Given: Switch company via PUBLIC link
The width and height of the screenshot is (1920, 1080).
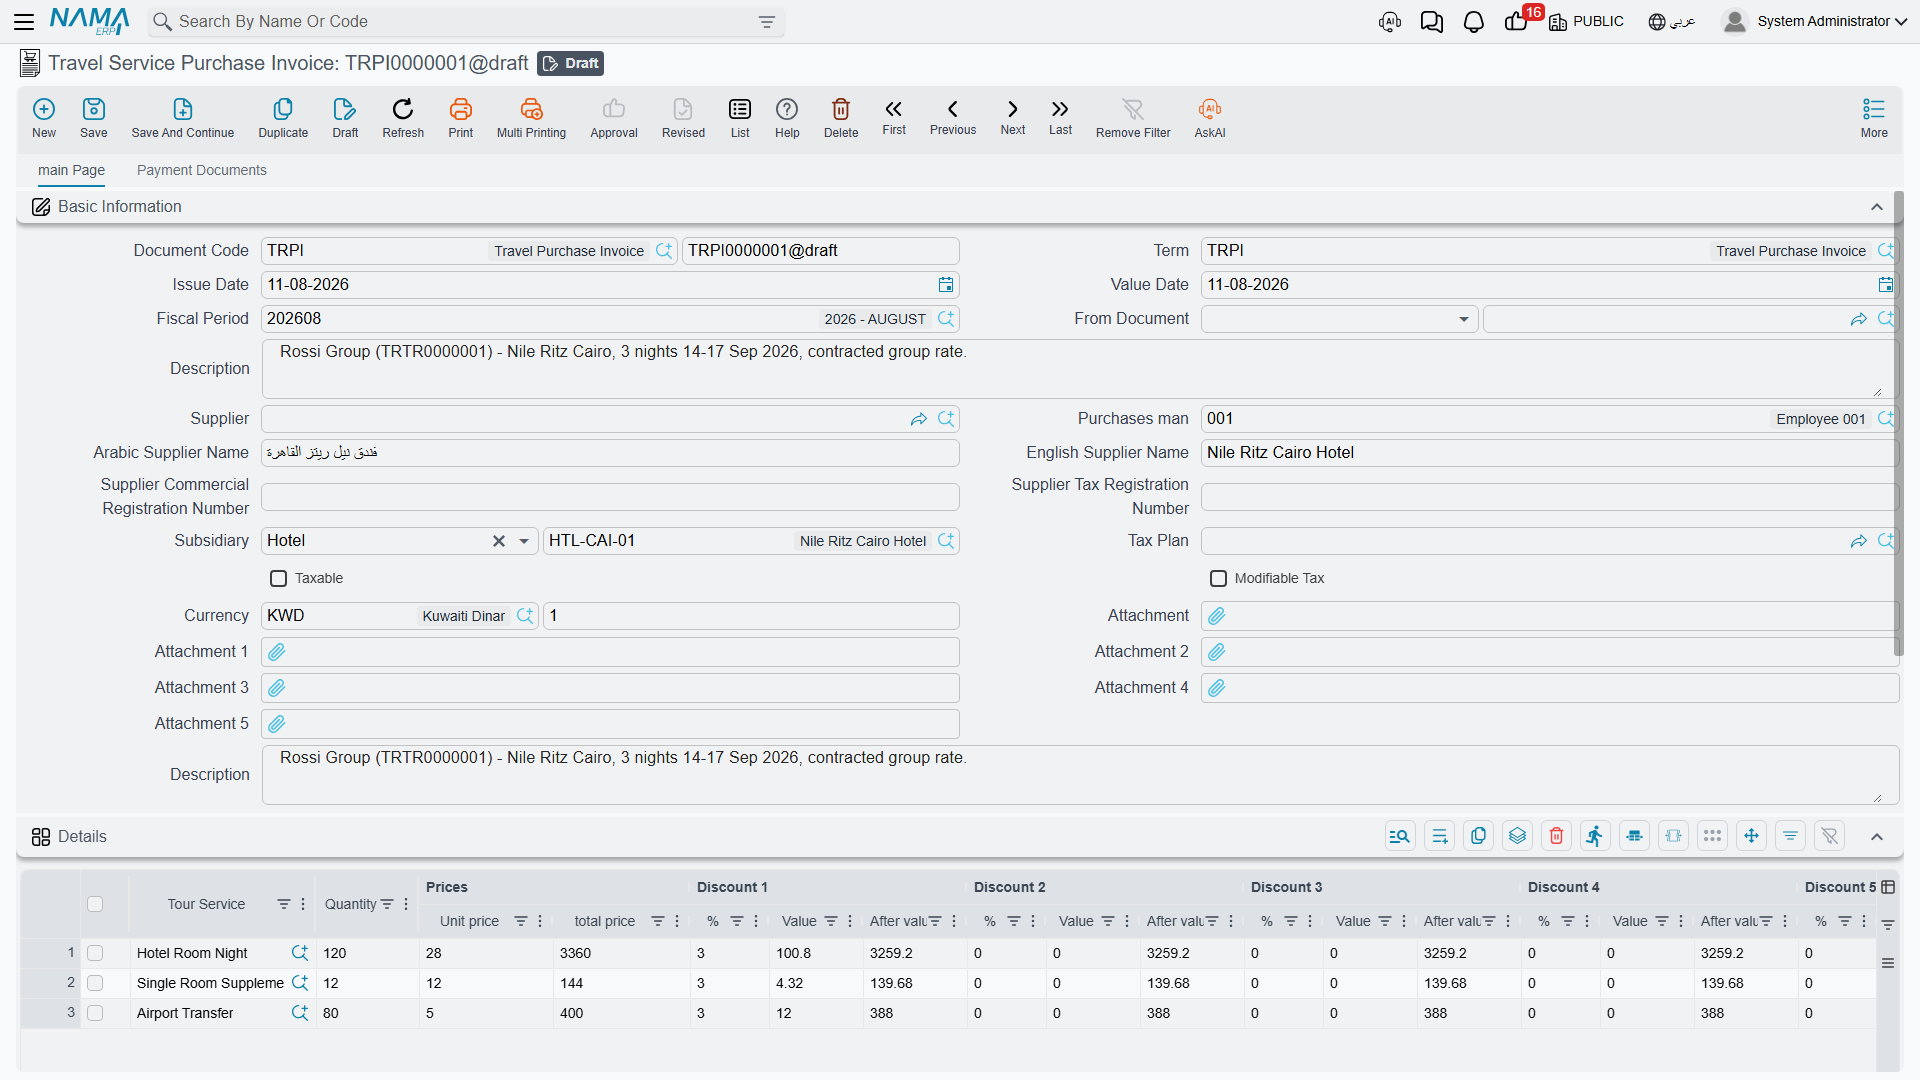Looking at the screenshot, I should 1587,21.
